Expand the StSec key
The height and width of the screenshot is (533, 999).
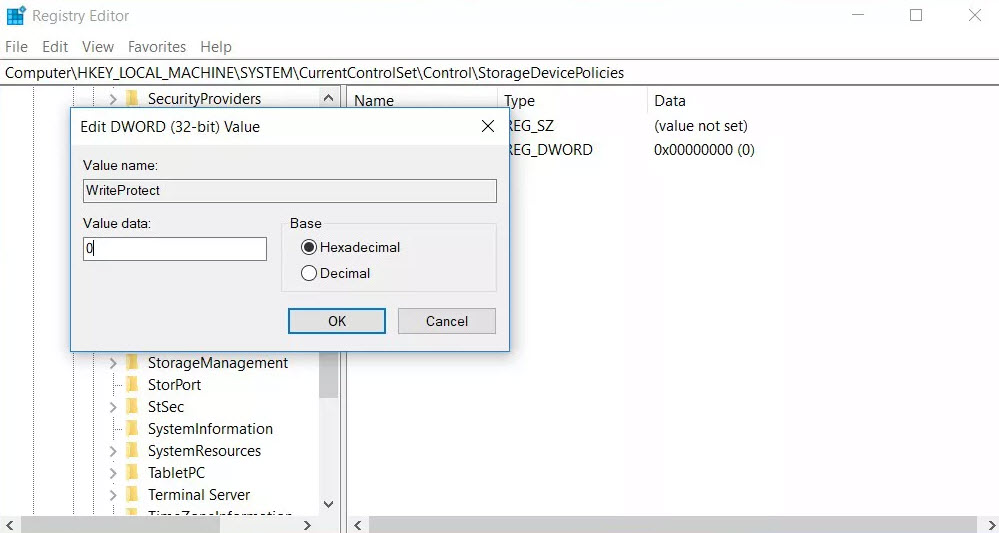click(x=113, y=407)
